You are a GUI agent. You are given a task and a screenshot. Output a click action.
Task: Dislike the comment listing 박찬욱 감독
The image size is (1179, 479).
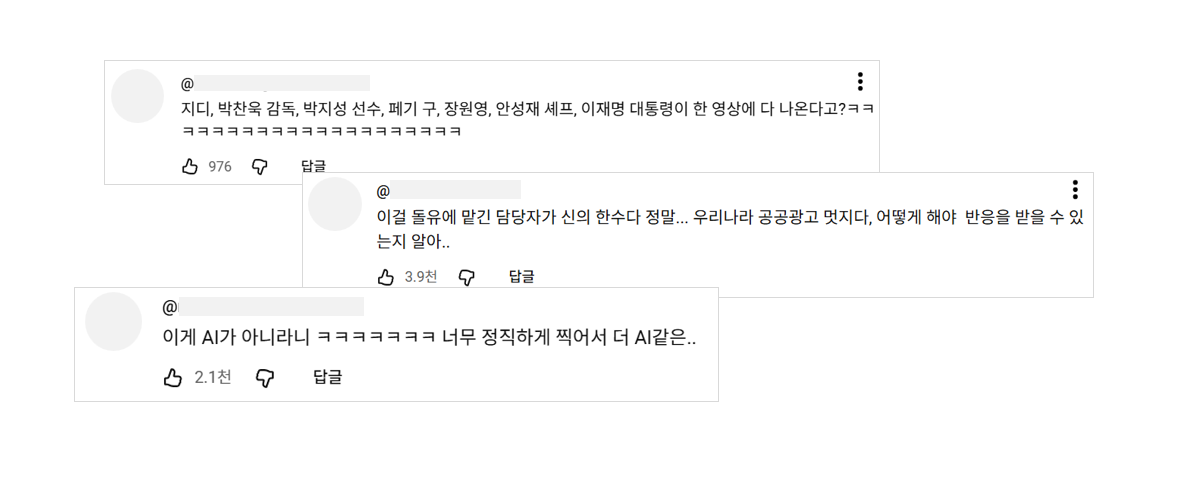click(260, 167)
